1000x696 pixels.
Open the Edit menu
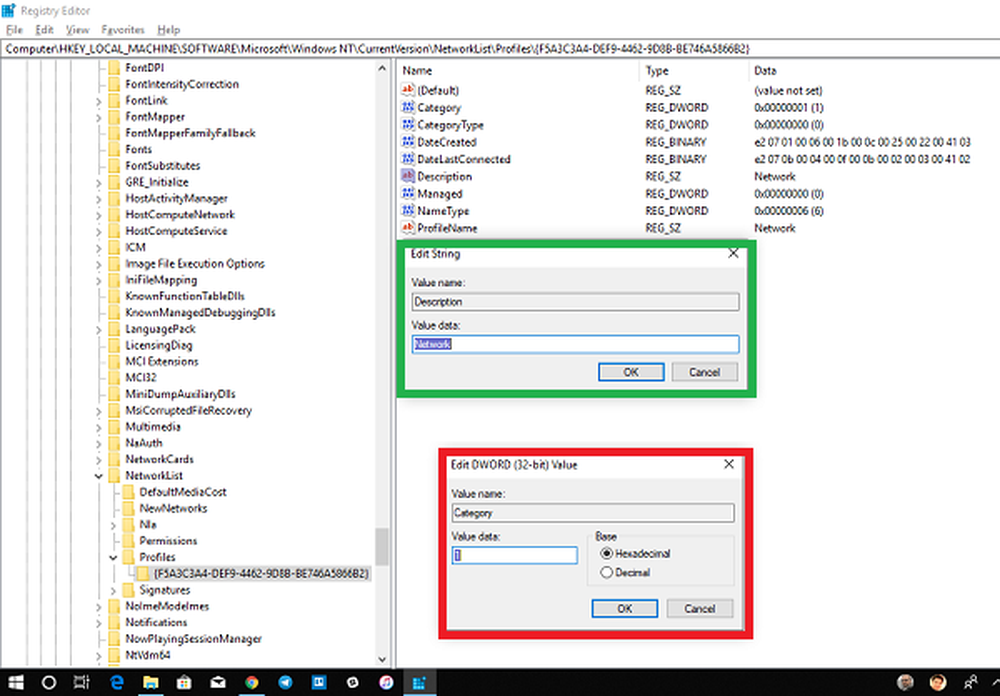point(44,30)
